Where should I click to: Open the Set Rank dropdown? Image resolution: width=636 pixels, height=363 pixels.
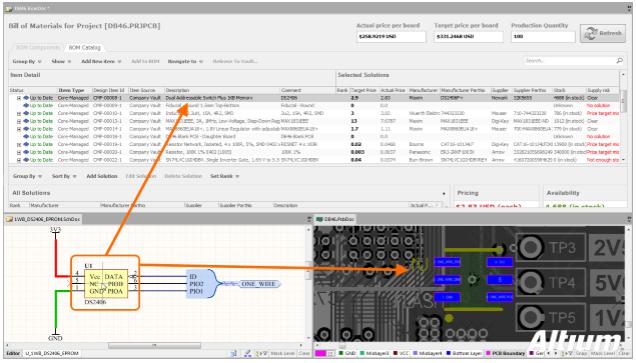click(x=225, y=176)
